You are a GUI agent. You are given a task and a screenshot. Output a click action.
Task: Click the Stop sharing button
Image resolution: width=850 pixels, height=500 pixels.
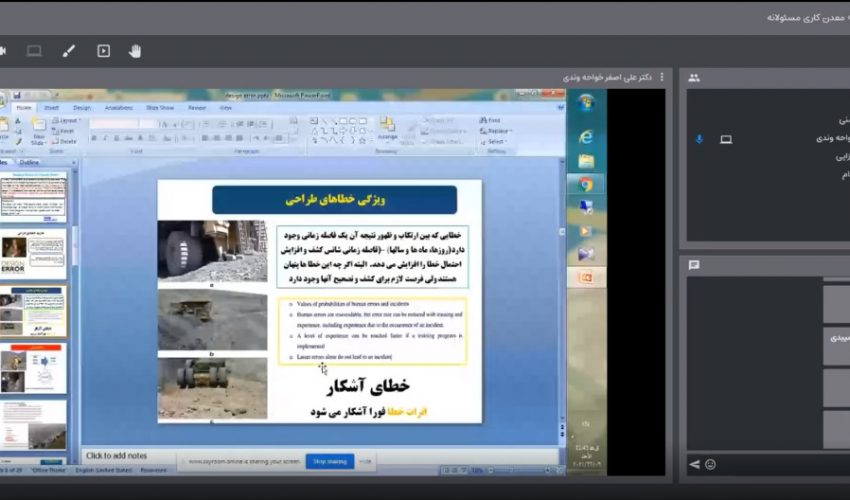330,461
